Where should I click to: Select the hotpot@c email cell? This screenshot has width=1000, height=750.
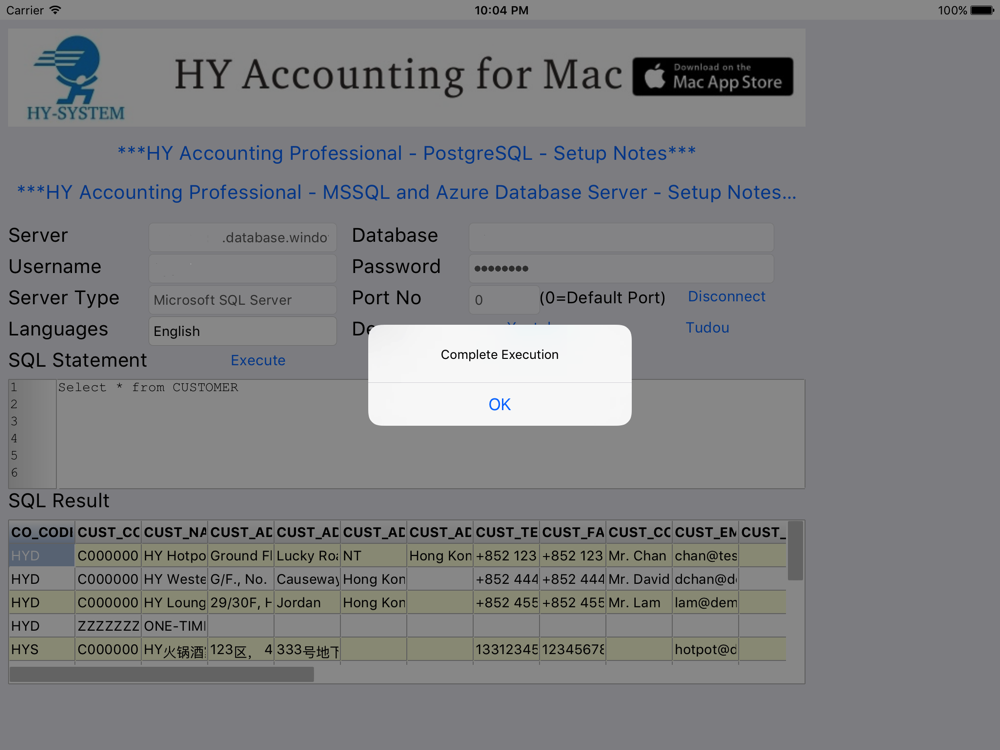pos(705,650)
